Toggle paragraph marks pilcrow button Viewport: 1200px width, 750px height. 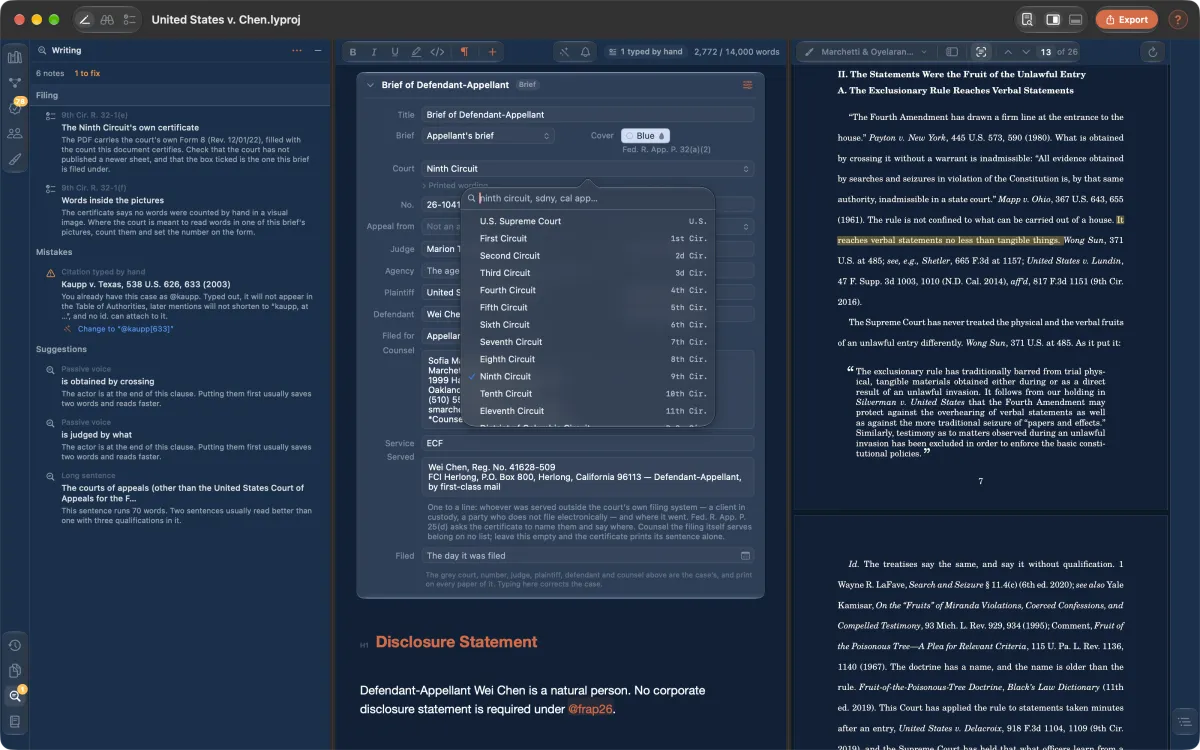pos(464,51)
